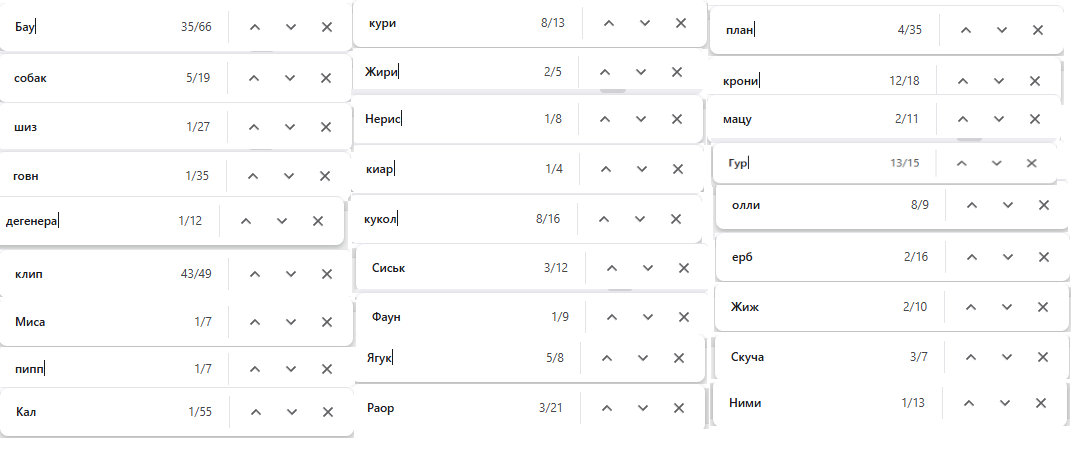Close the 'Гур' find bar
1091x457 pixels.
click(1031, 163)
